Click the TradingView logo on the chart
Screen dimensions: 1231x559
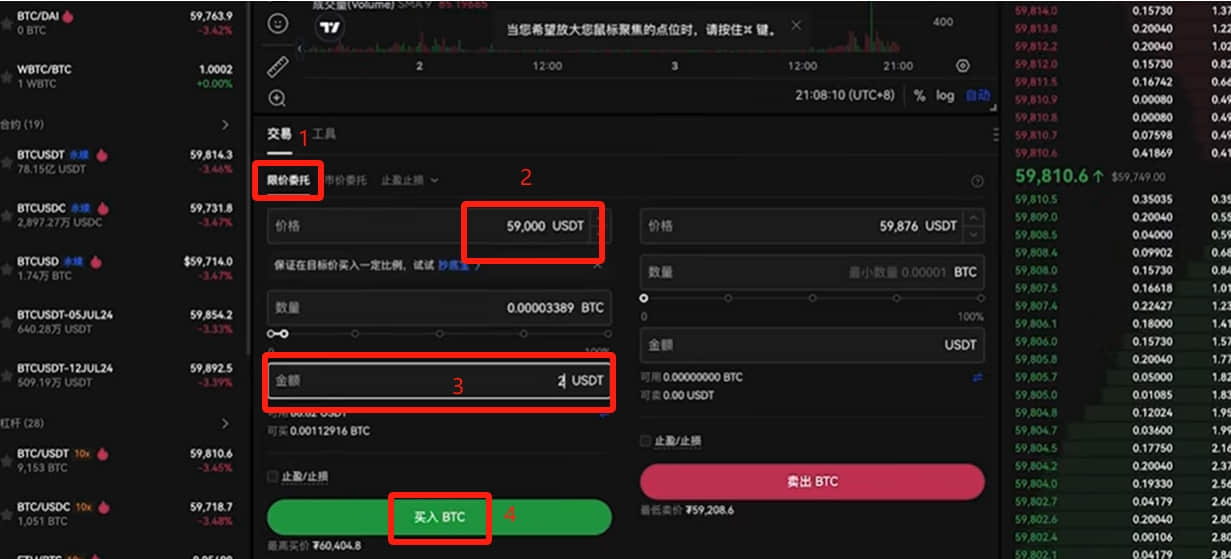[x=329, y=28]
